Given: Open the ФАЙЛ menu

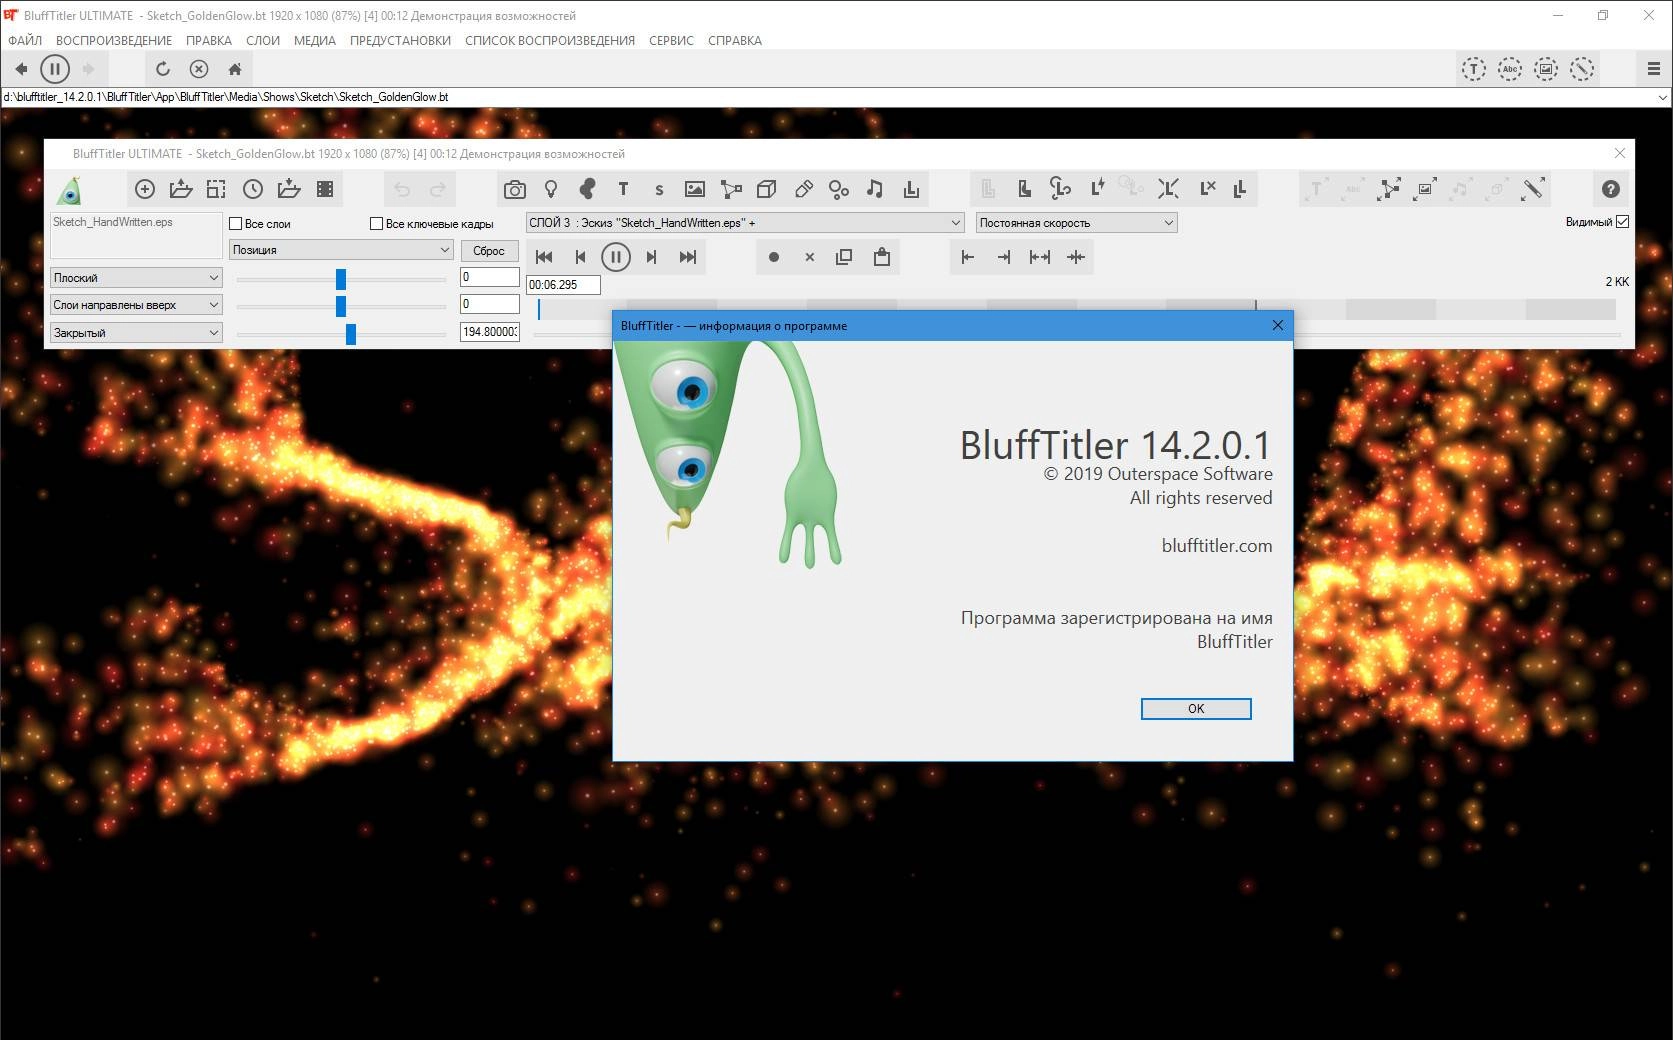Looking at the screenshot, I should 25,41.
